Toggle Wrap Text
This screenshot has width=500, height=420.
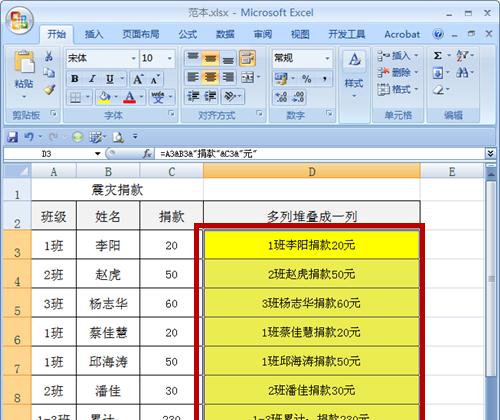tap(247, 58)
